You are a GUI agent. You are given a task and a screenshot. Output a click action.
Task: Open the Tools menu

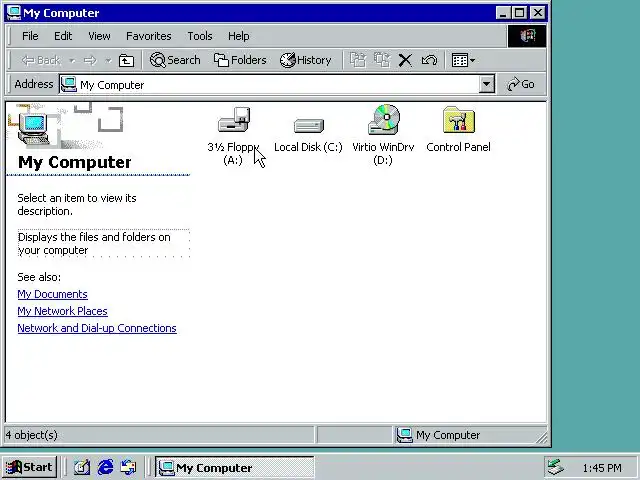point(200,36)
